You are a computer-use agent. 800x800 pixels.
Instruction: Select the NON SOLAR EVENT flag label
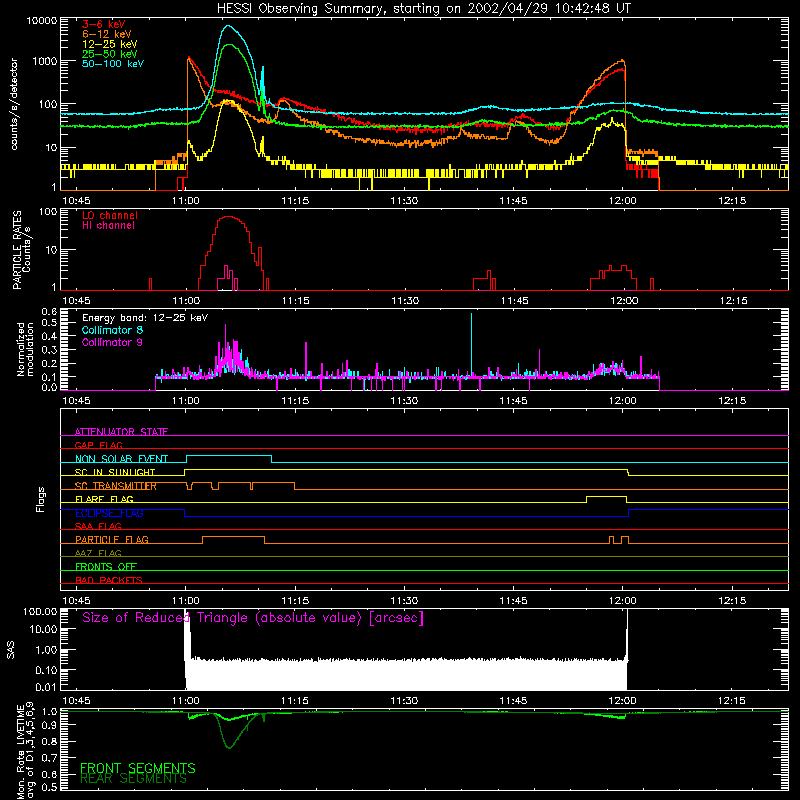coord(121,459)
